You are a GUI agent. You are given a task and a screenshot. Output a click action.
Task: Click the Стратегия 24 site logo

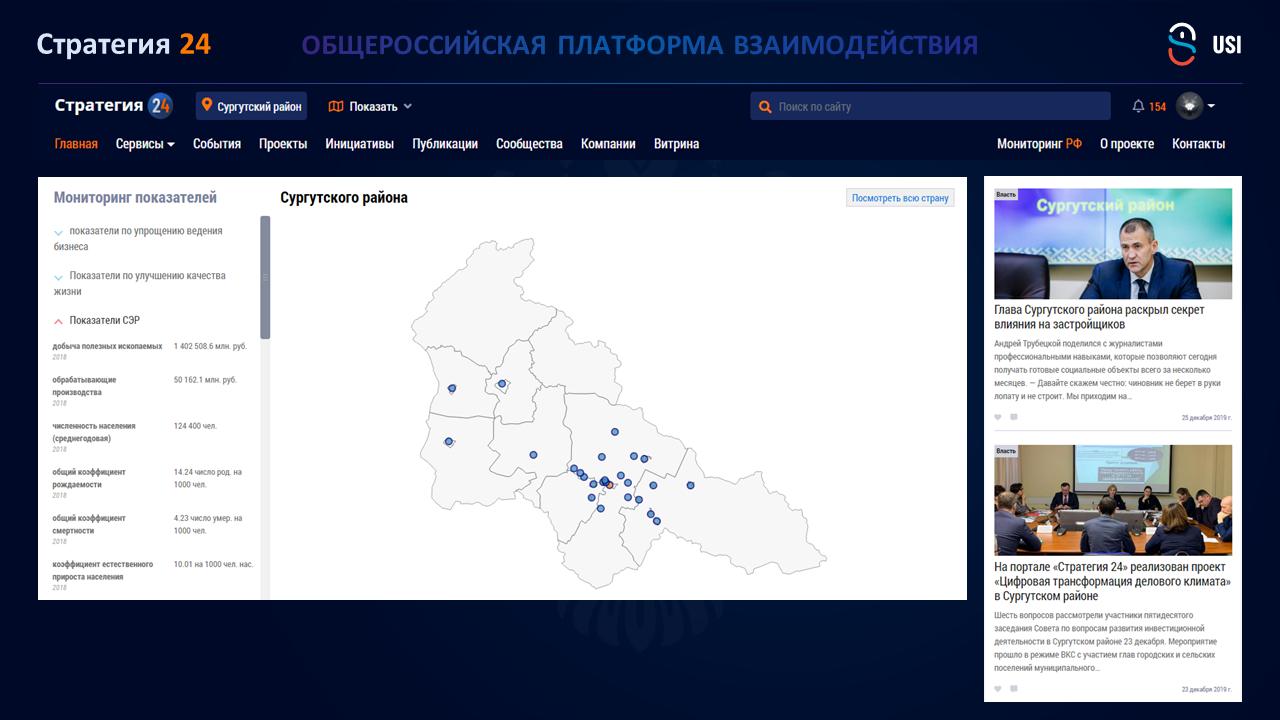(x=113, y=106)
